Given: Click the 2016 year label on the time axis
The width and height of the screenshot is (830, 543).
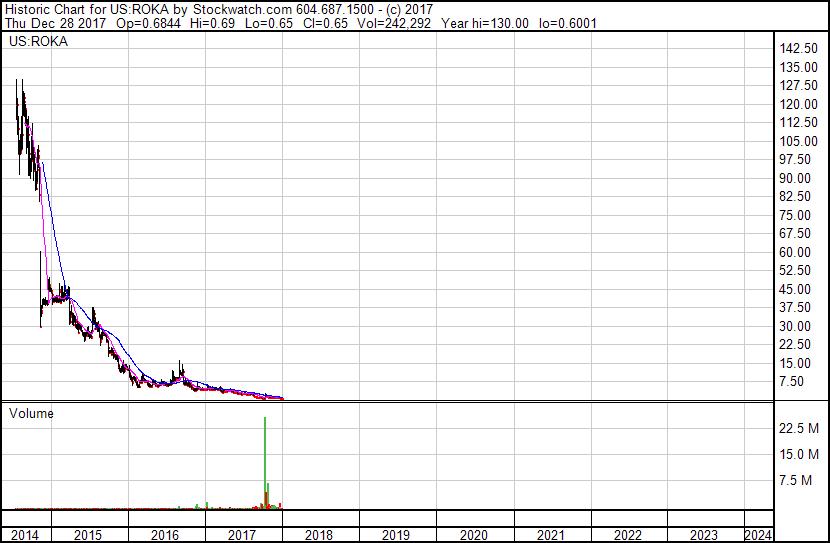Looking at the screenshot, I should (x=165, y=535).
